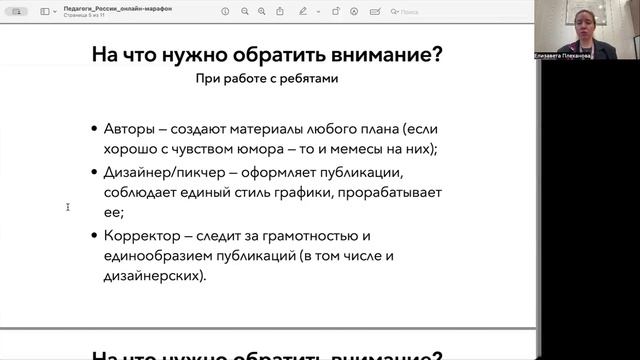Click slide heading 'На что нужно обратить внимание?'
This screenshot has height=360, width=640.
coord(267,54)
